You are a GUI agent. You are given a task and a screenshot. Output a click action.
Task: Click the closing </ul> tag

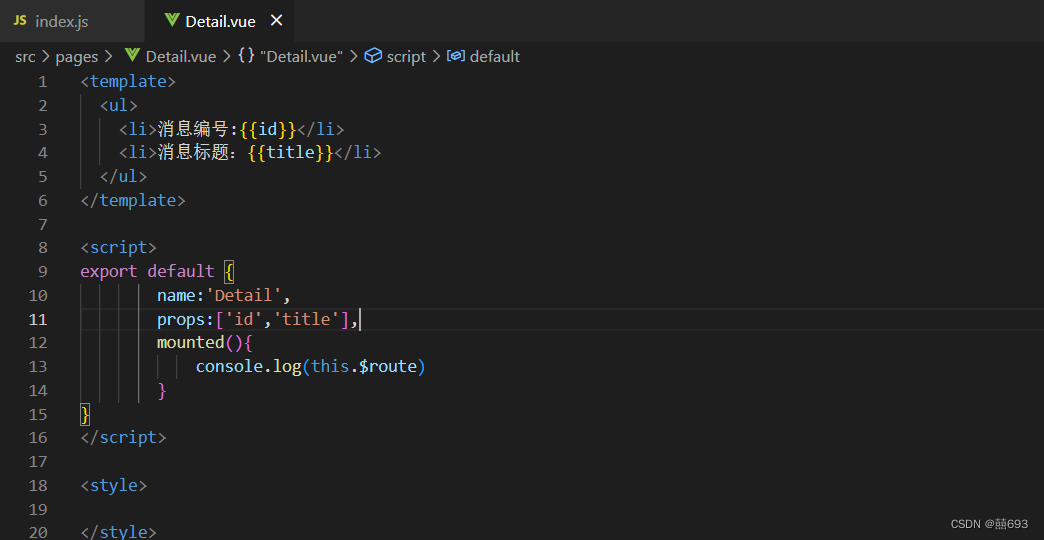point(123,176)
